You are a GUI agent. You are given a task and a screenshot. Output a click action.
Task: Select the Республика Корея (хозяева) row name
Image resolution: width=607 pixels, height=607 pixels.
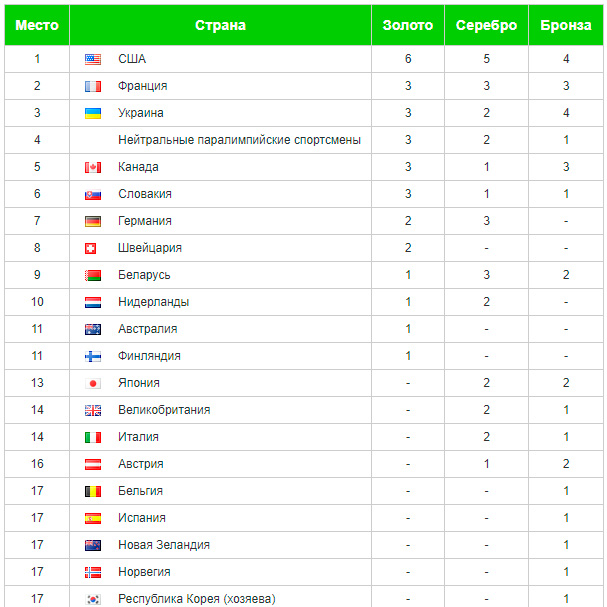[197, 599]
